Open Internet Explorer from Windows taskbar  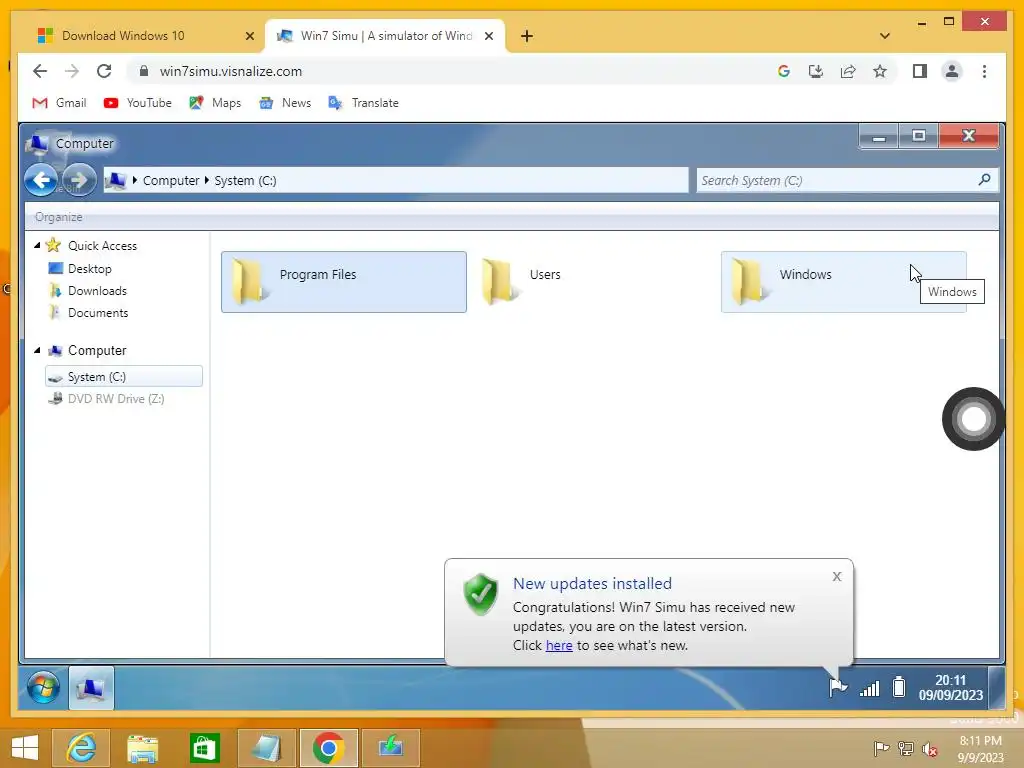coord(81,748)
